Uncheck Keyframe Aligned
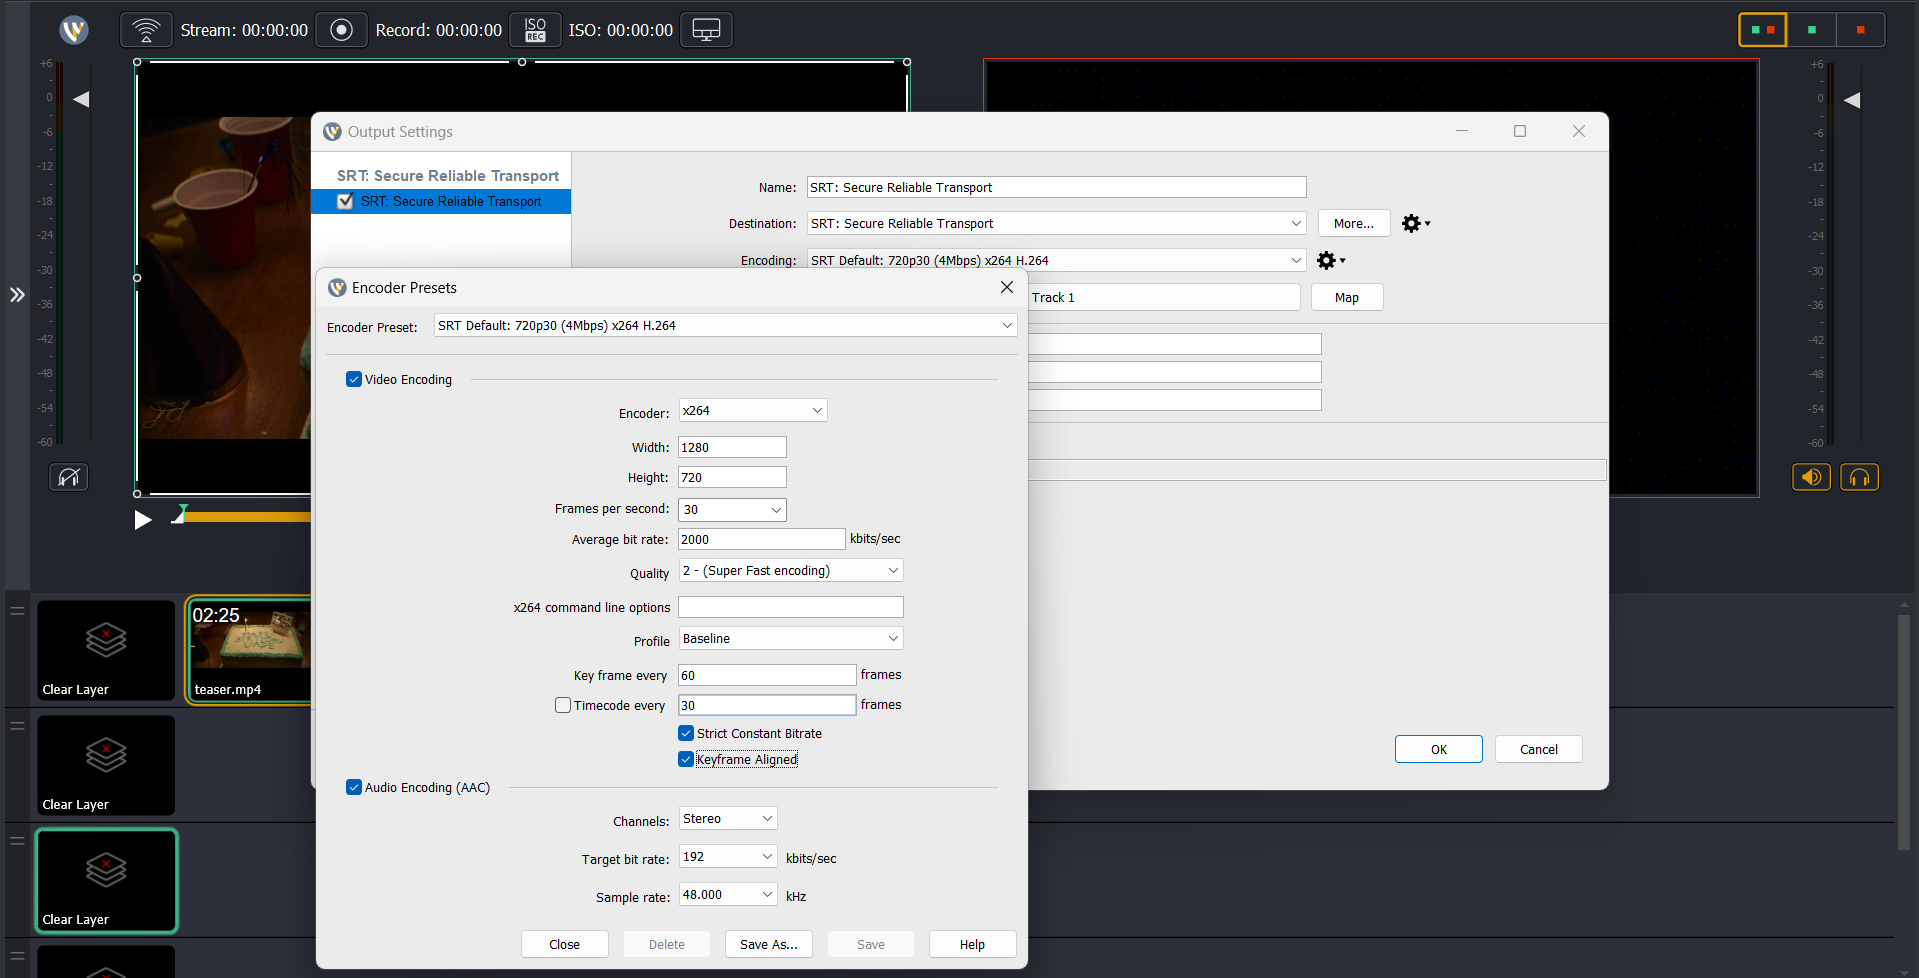The width and height of the screenshot is (1919, 978). [686, 759]
